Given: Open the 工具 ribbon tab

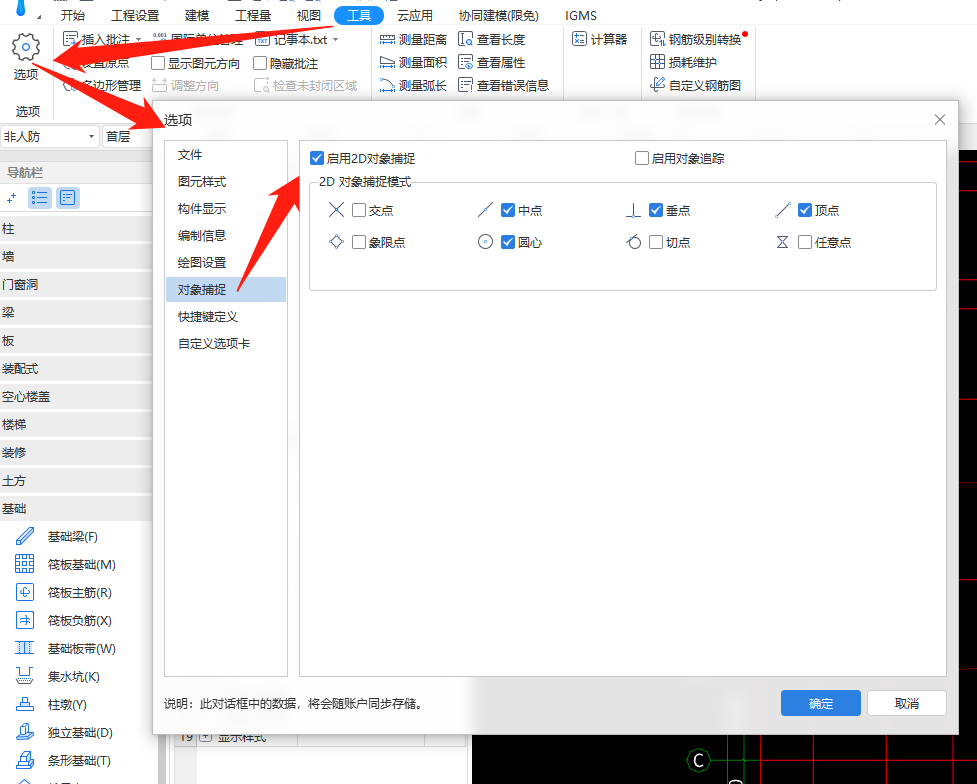Looking at the screenshot, I should [359, 16].
